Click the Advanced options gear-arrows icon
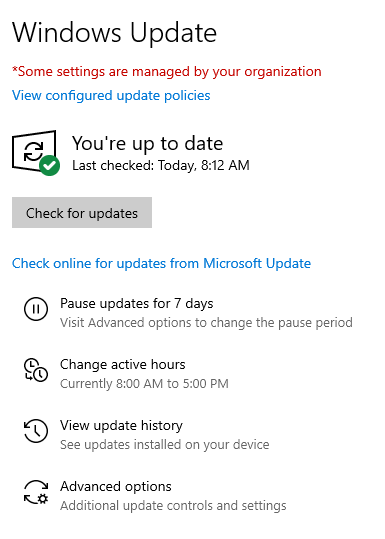This screenshot has width=385, height=539. [x=36, y=492]
